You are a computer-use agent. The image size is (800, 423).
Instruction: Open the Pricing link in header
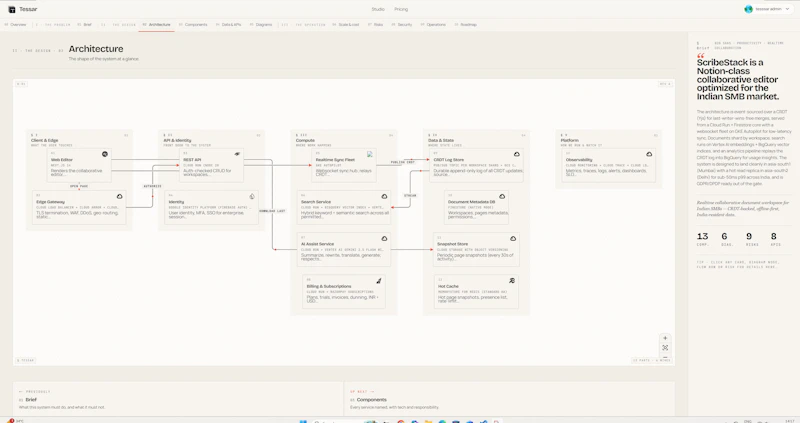(401, 9)
